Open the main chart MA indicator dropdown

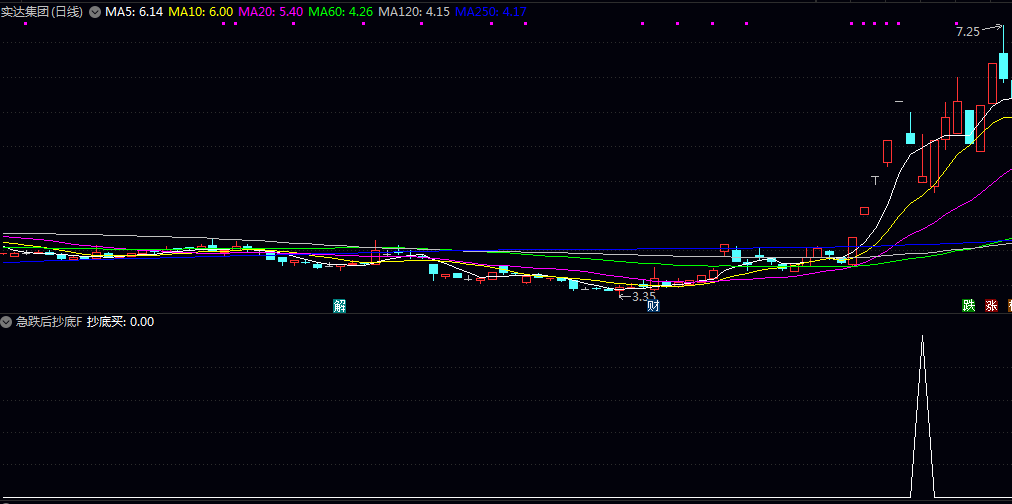click(95, 12)
